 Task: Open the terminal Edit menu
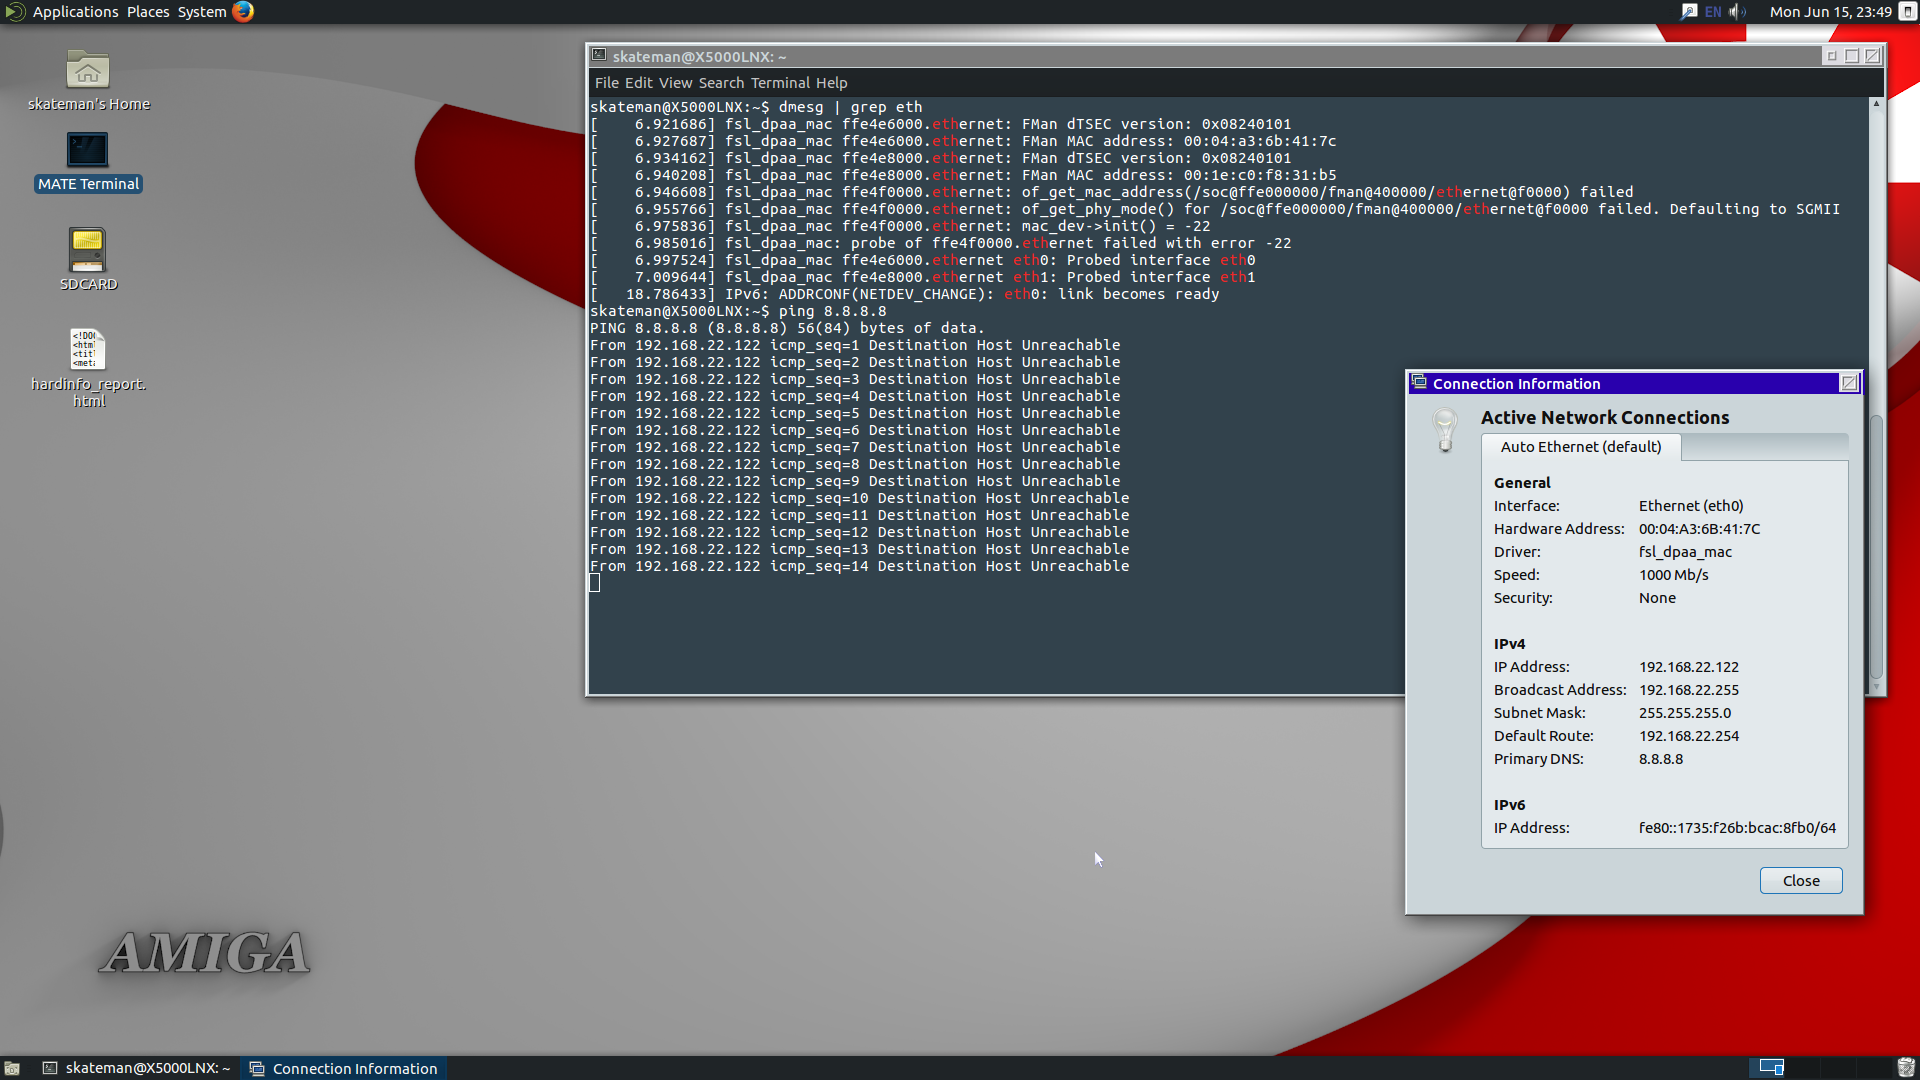(x=638, y=83)
